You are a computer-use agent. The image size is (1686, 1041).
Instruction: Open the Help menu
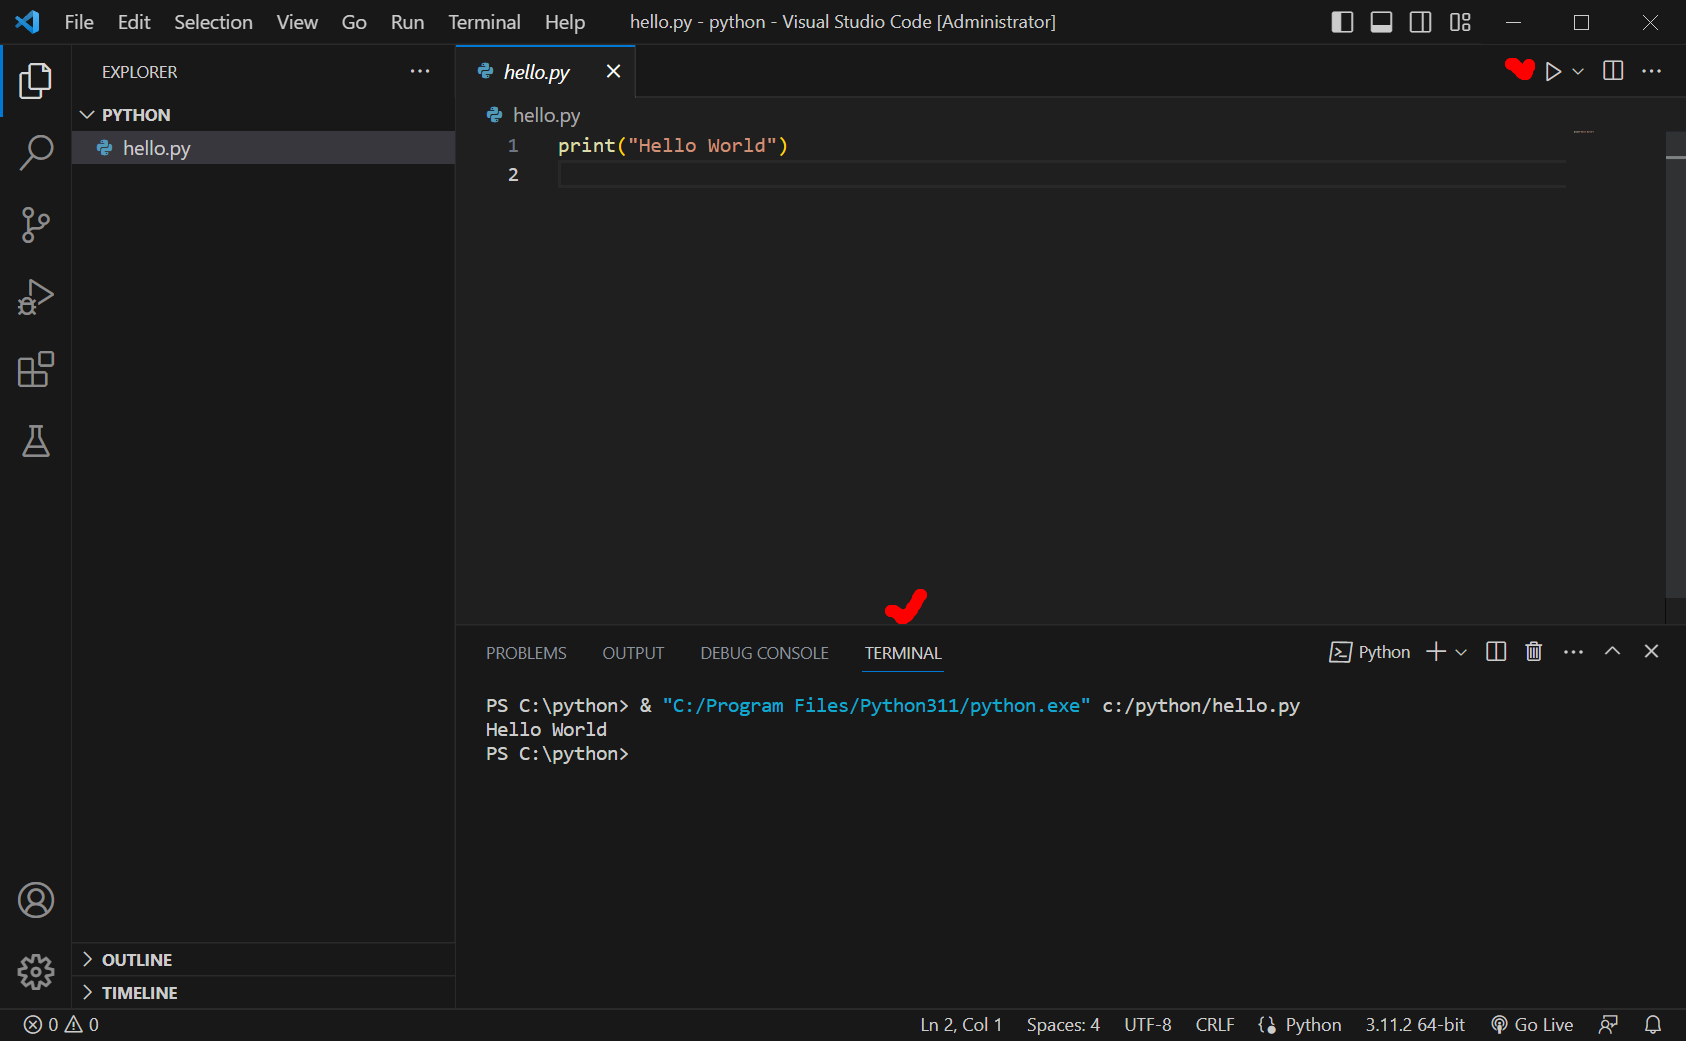click(565, 22)
